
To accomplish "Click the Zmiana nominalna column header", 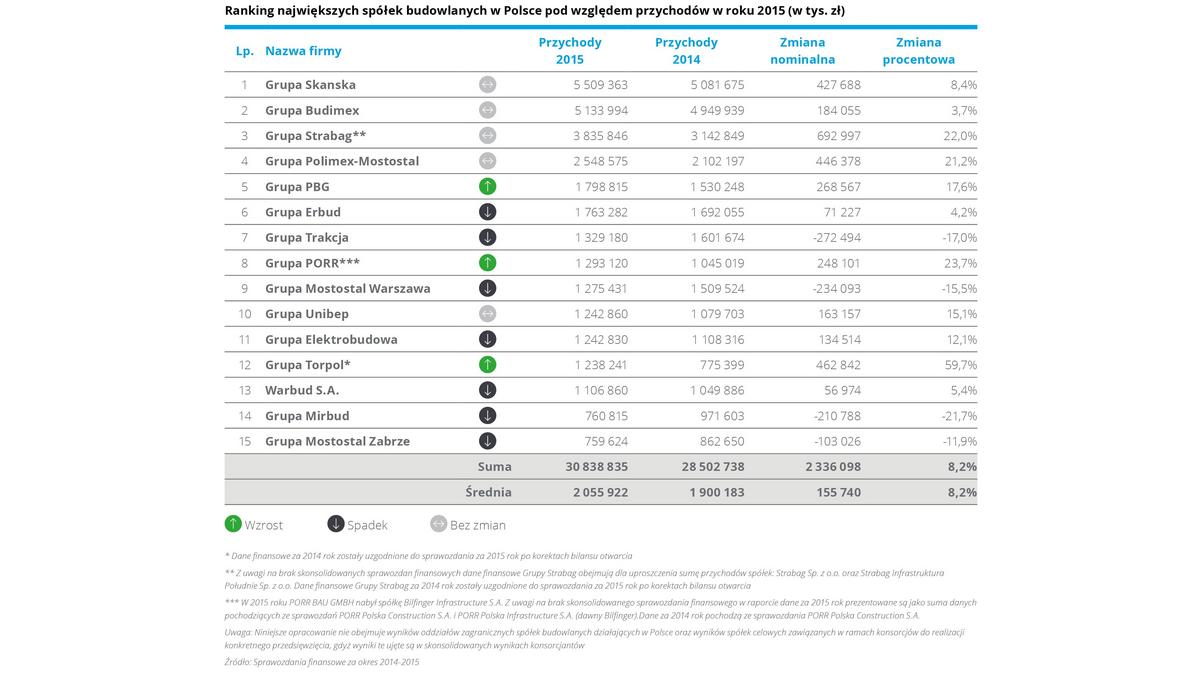I will pos(803,51).
